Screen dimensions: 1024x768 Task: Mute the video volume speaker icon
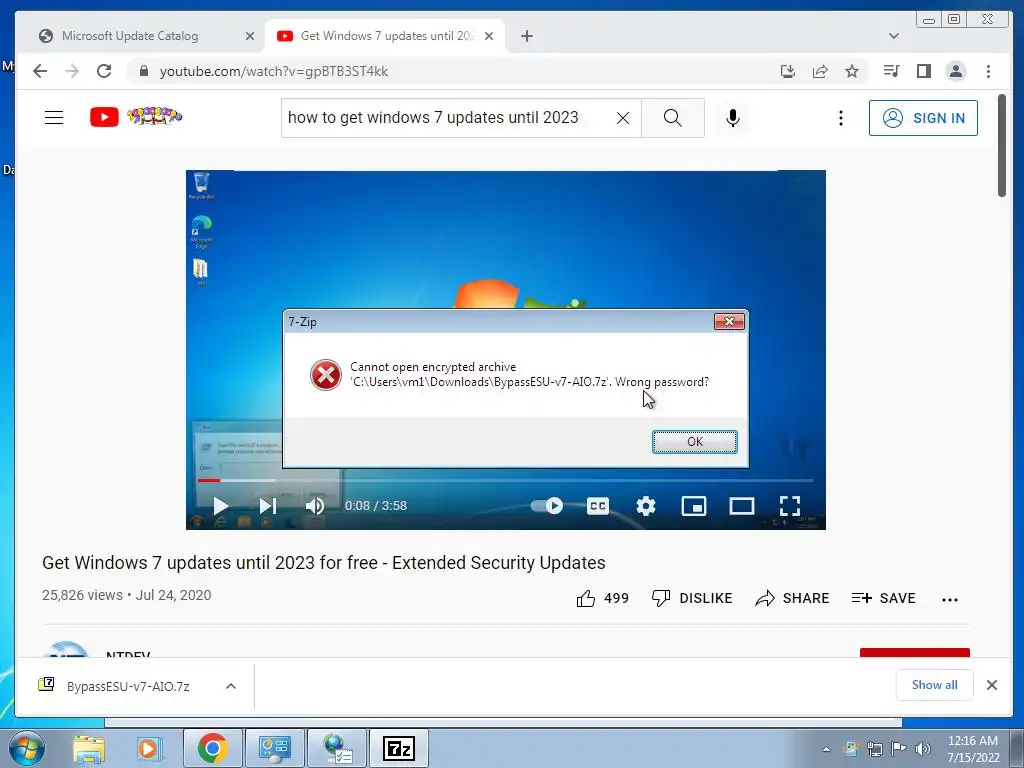coord(315,505)
